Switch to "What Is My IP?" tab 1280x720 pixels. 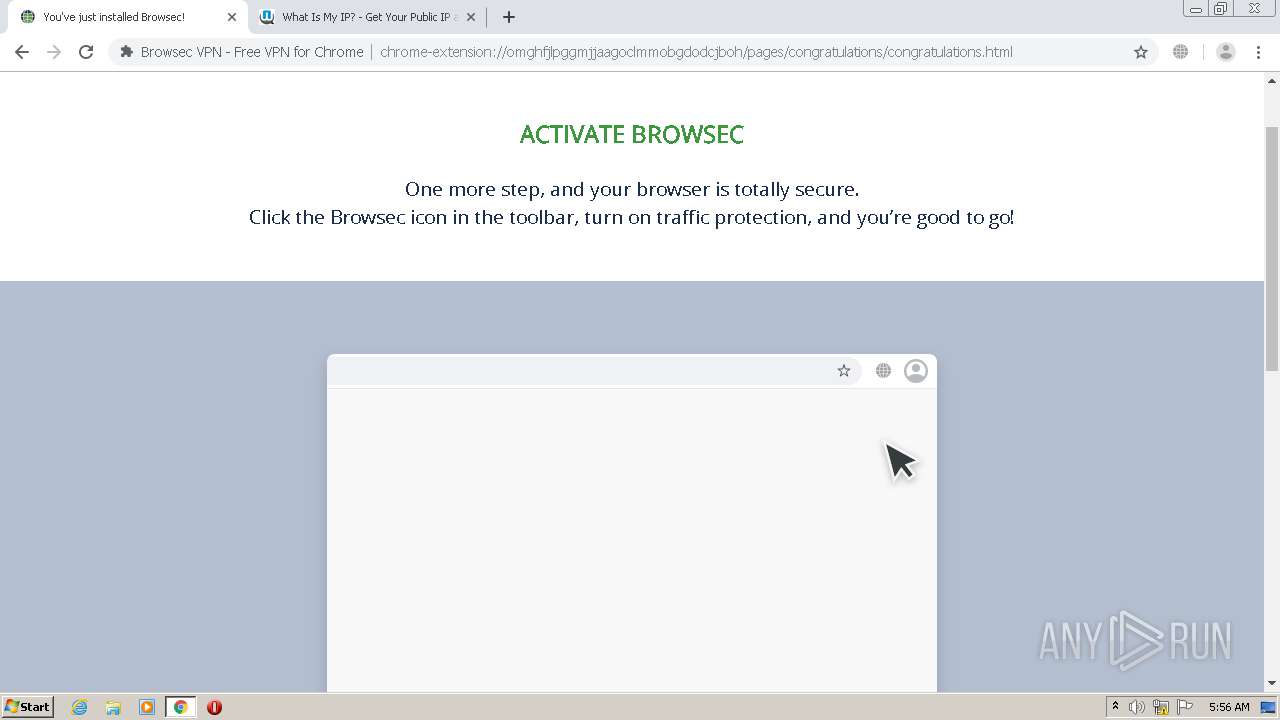366,17
